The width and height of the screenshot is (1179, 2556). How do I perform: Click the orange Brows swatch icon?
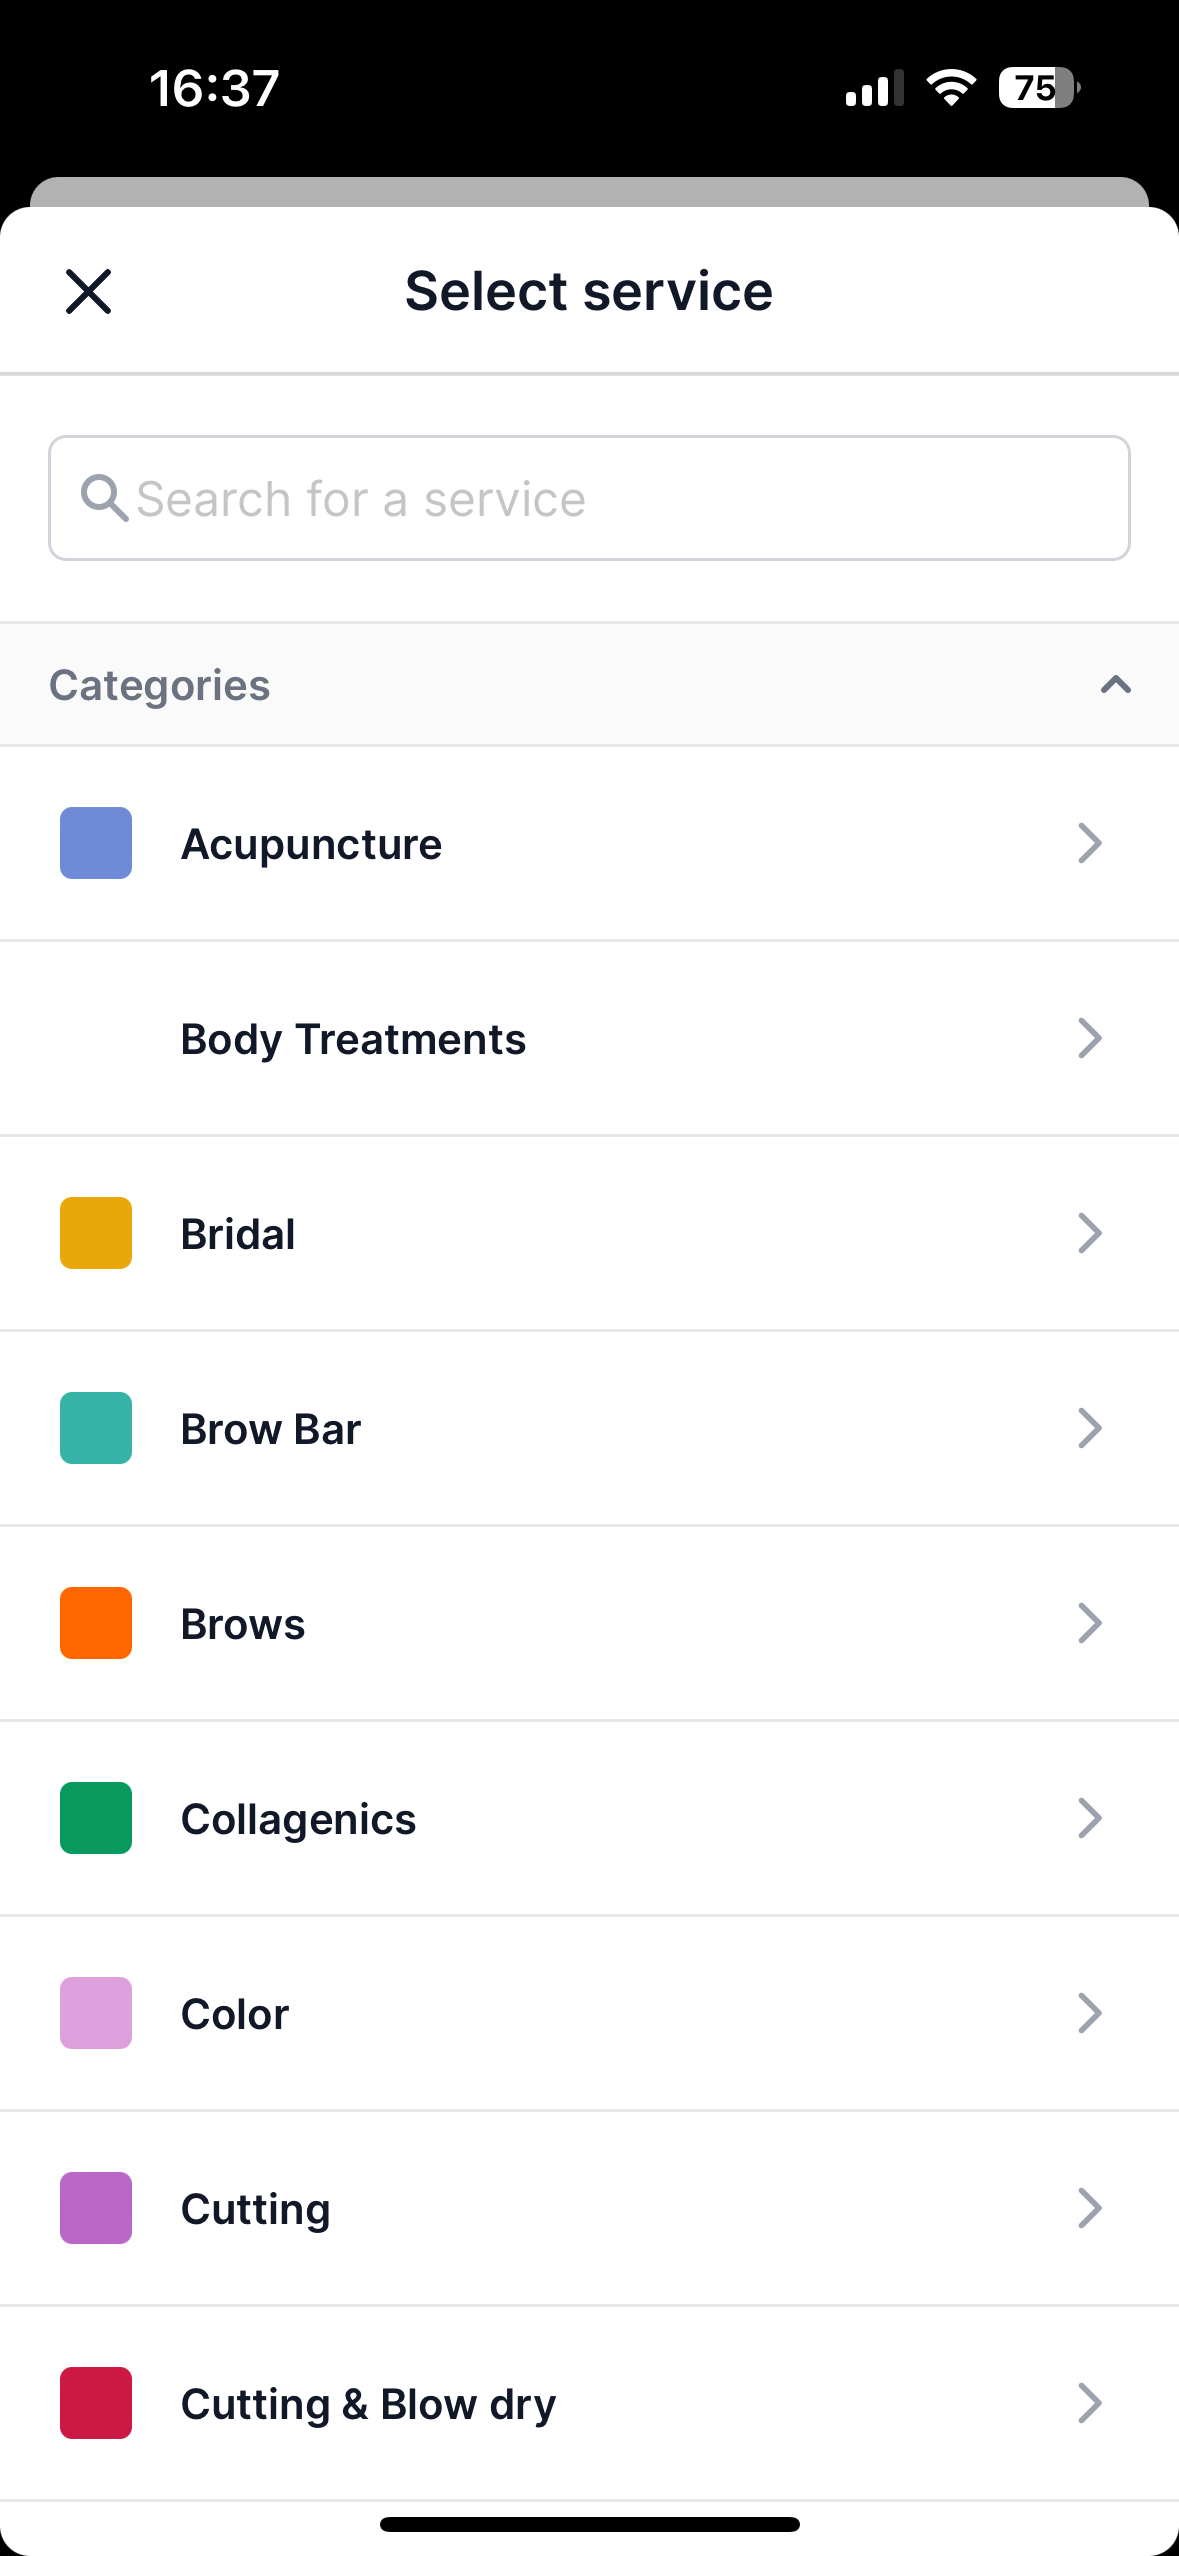pos(96,1623)
